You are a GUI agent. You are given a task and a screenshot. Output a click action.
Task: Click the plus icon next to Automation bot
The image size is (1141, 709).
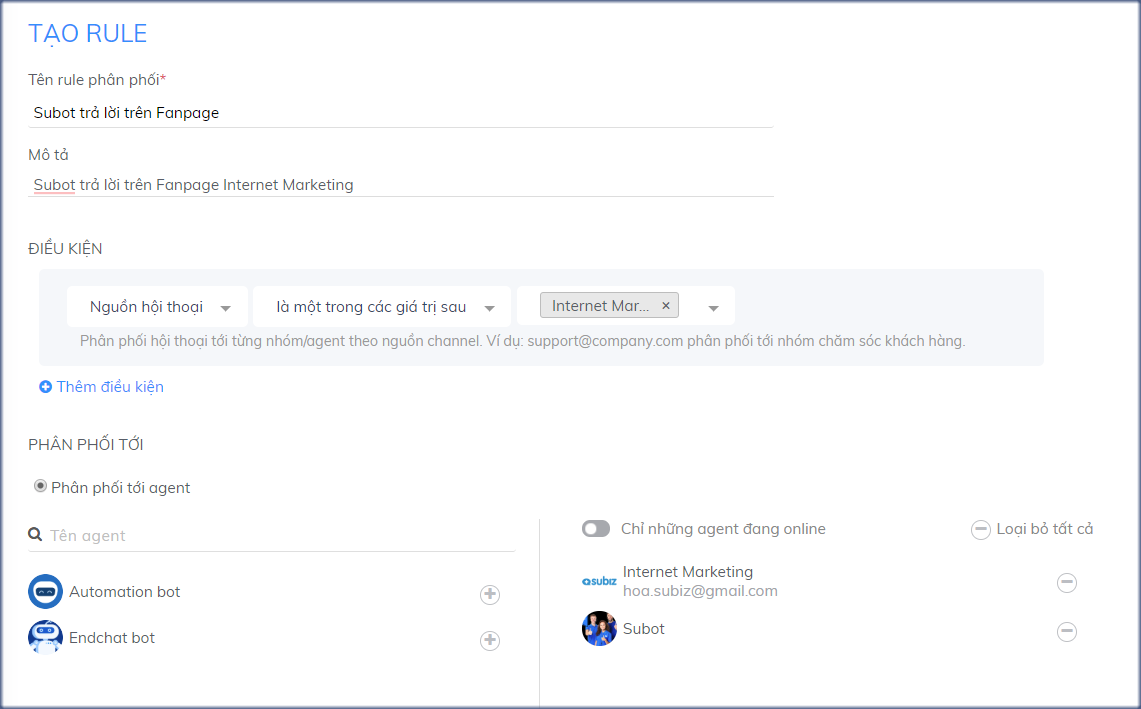pos(490,595)
